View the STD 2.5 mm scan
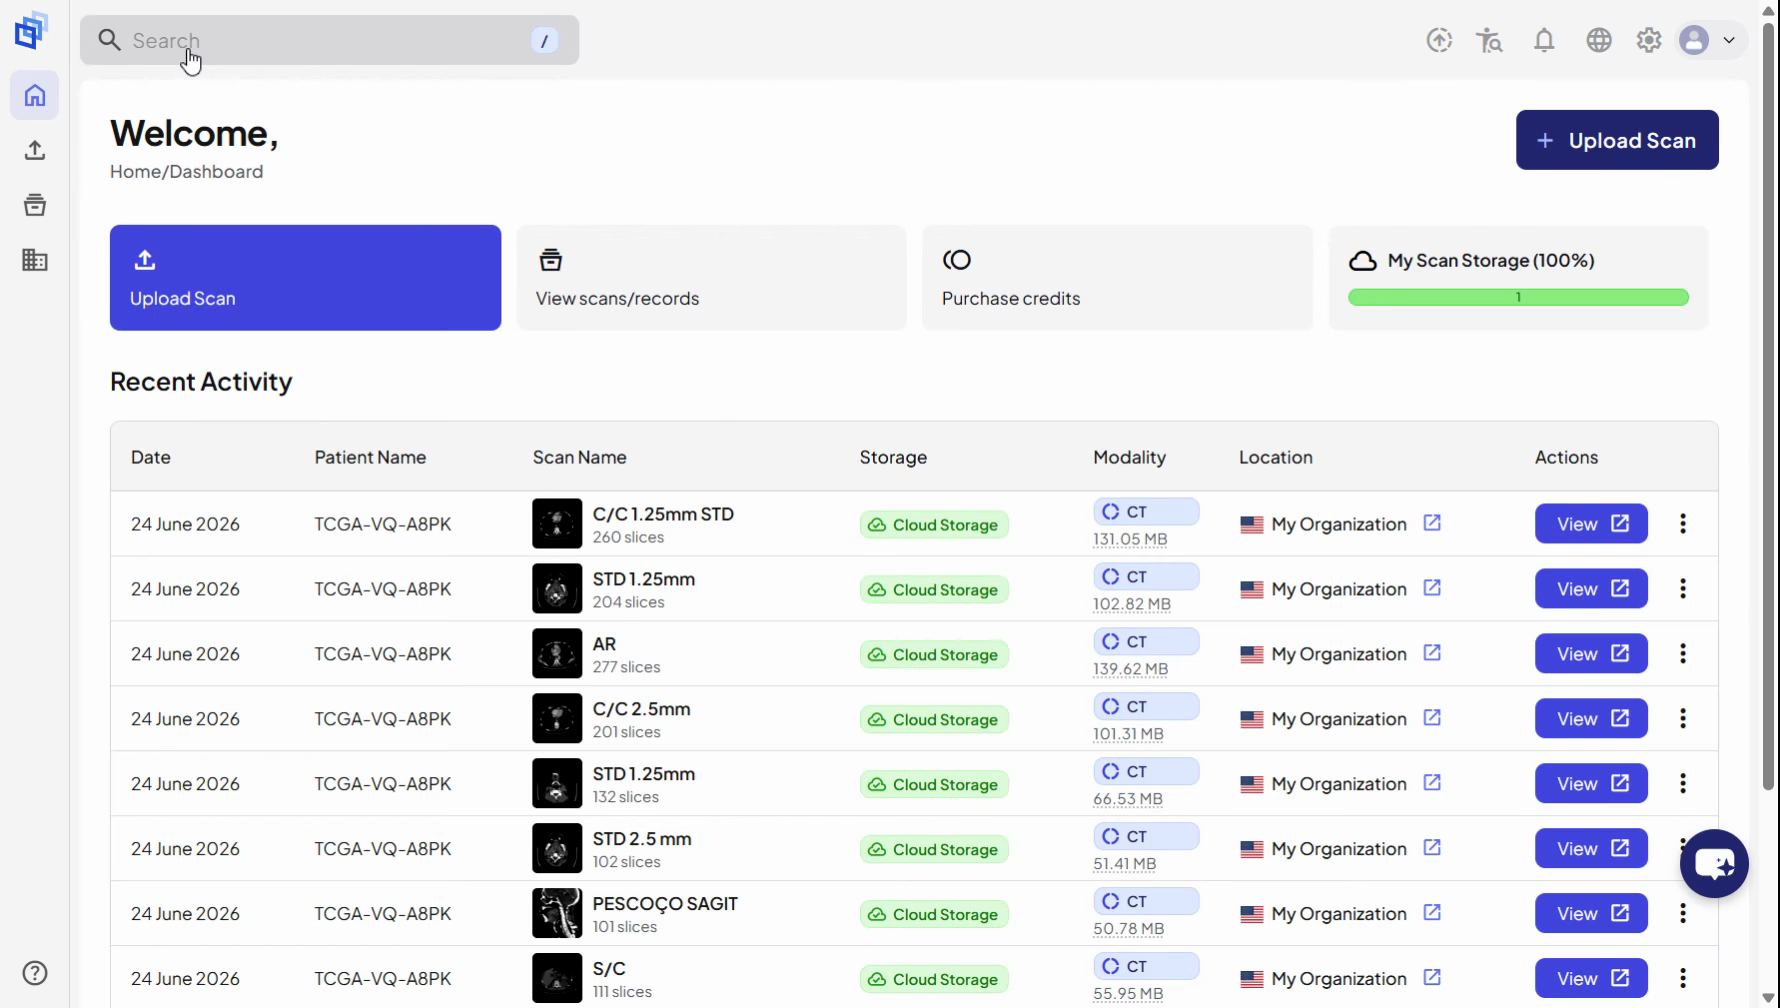This screenshot has height=1008, width=1780. coord(1591,849)
